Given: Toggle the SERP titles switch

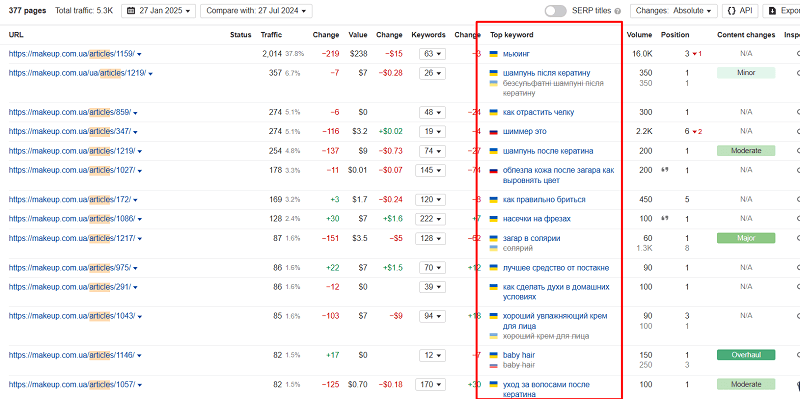Looking at the screenshot, I should click(555, 11).
